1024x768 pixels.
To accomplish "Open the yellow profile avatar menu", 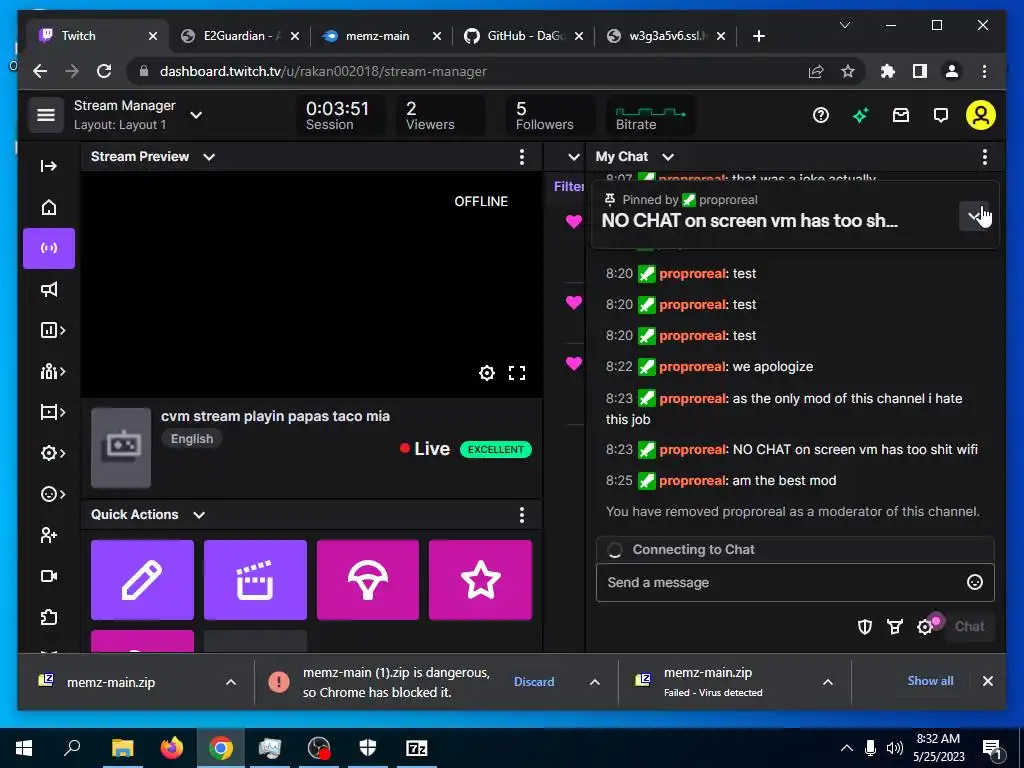I will [980, 115].
